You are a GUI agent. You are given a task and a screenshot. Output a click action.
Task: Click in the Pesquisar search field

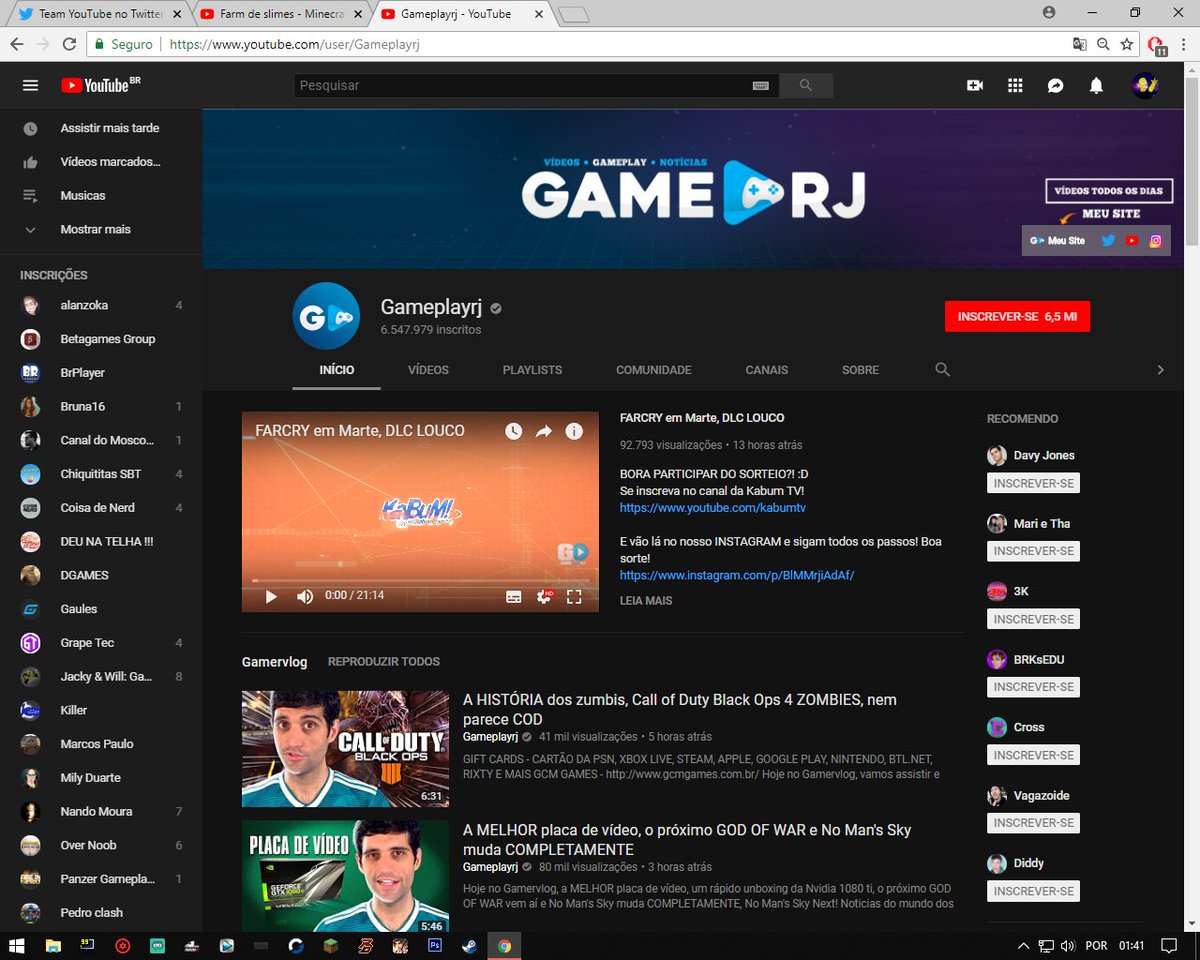tap(522, 86)
